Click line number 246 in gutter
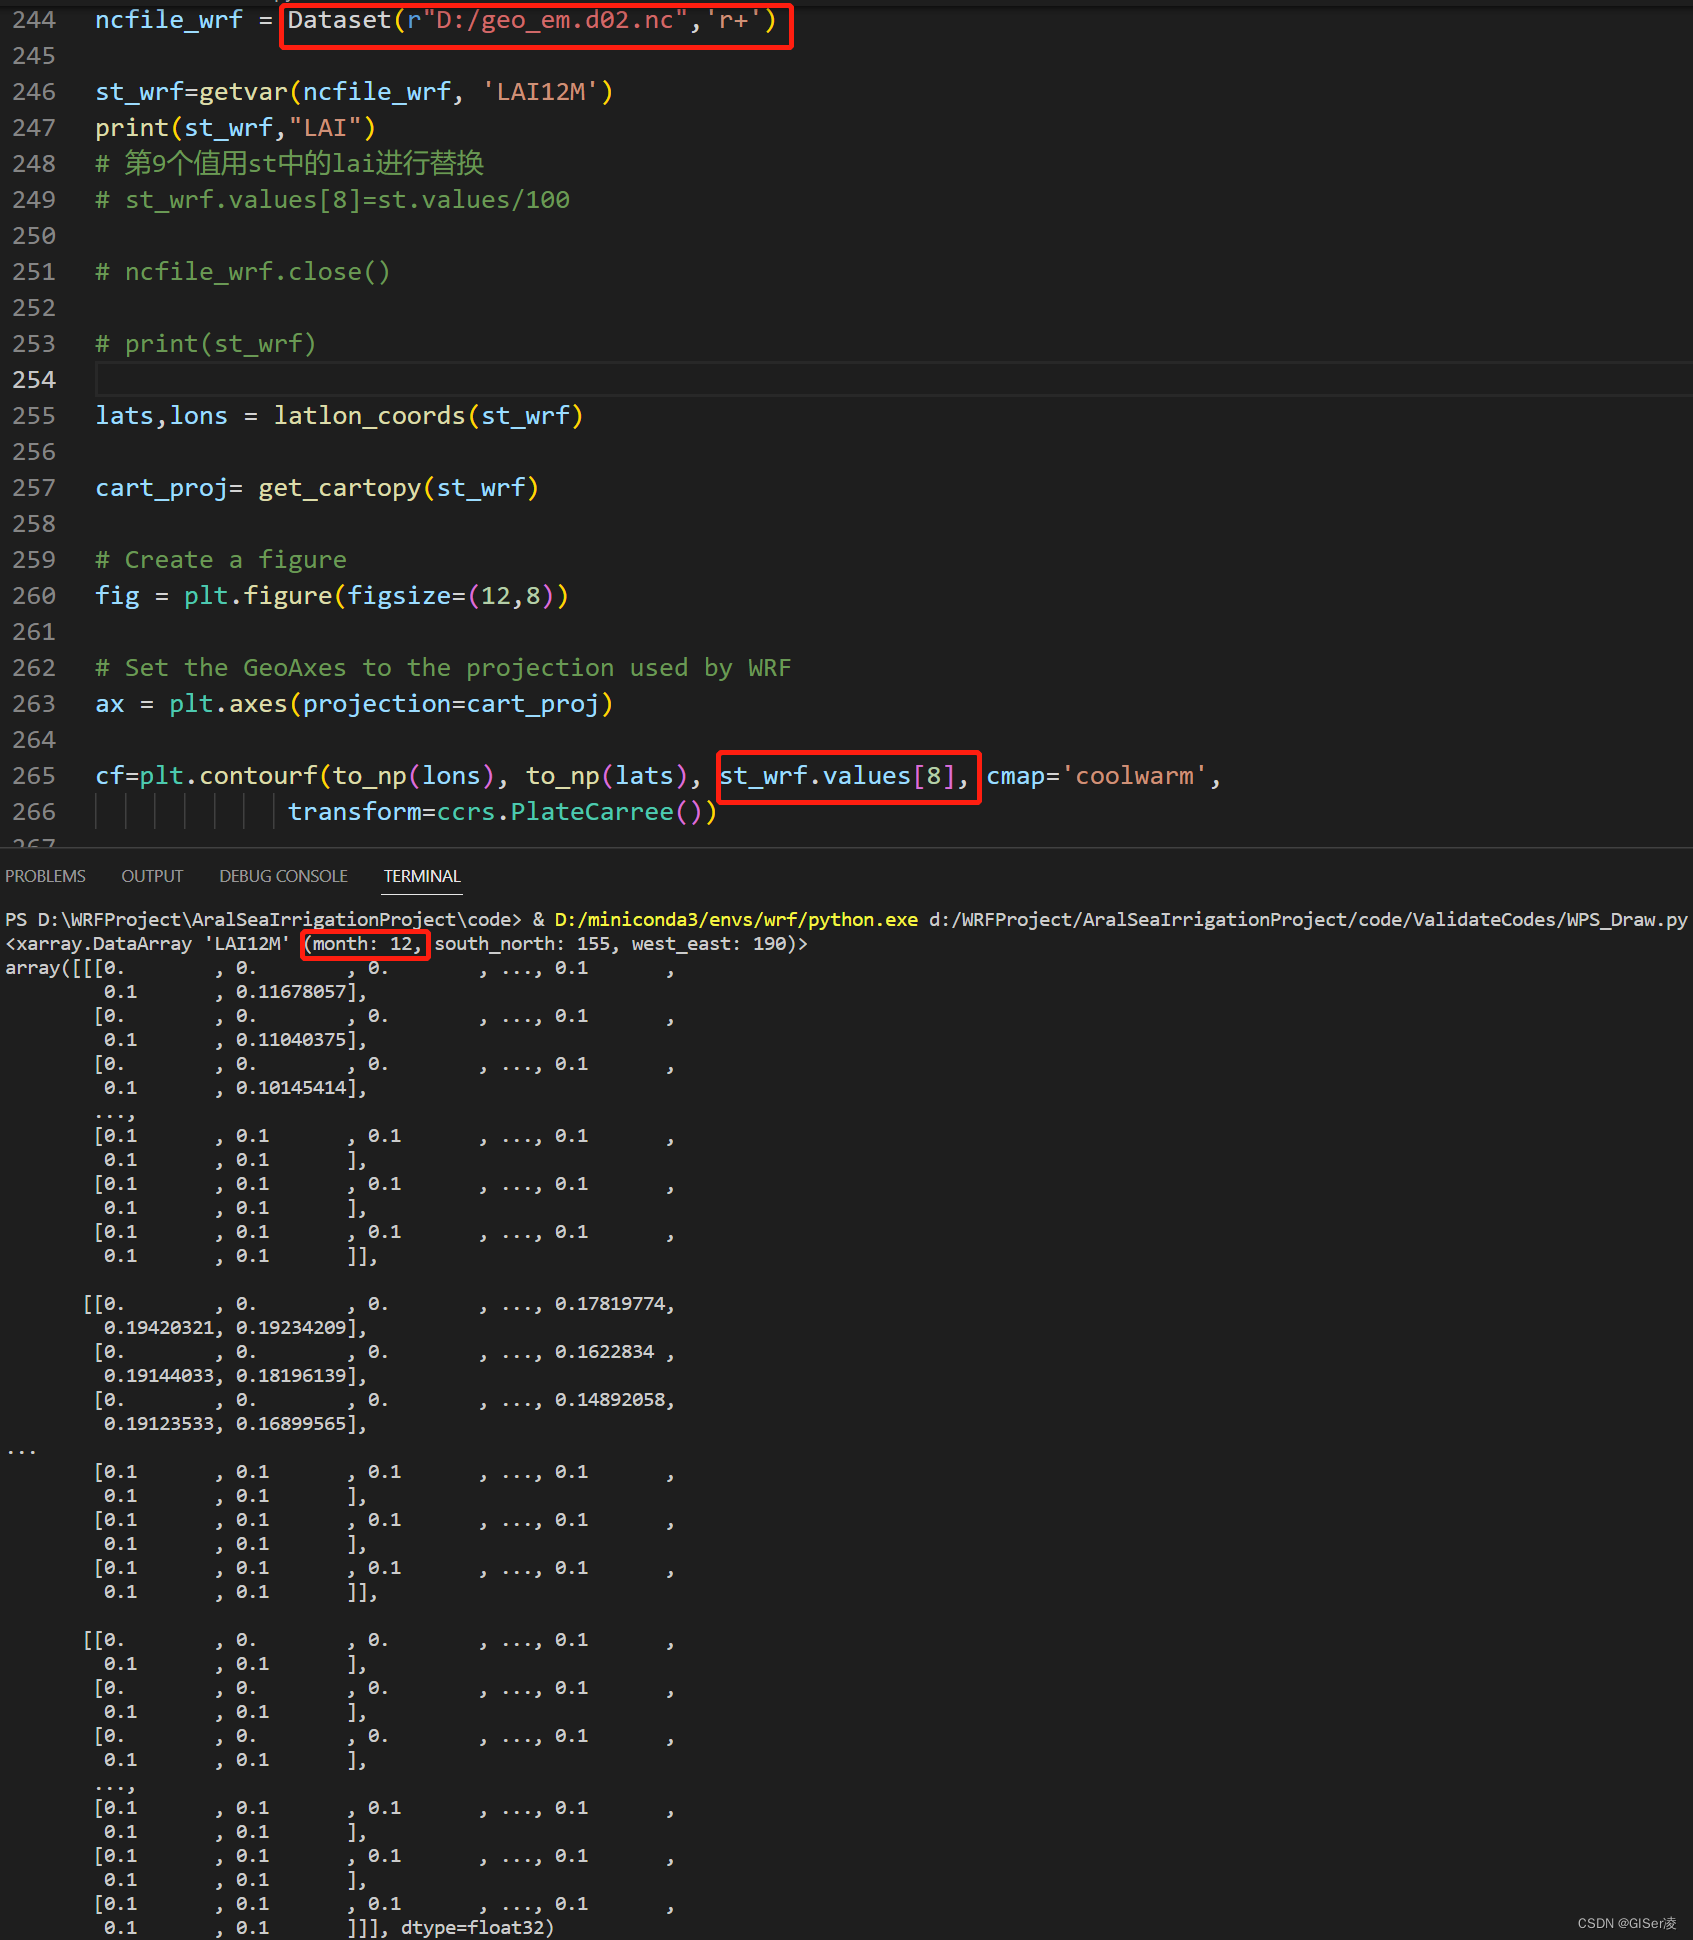The width and height of the screenshot is (1693, 1940). (34, 92)
